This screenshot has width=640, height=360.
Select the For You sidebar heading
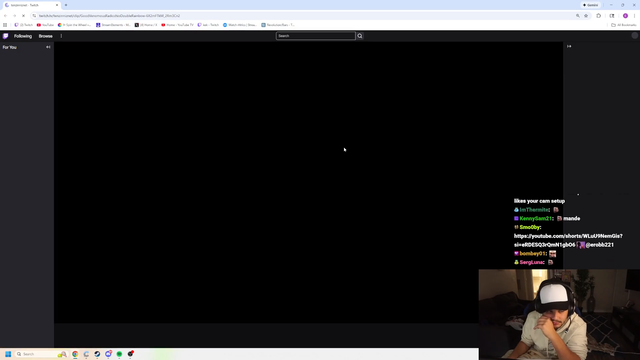pyautogui.click(x=9, y=47)
